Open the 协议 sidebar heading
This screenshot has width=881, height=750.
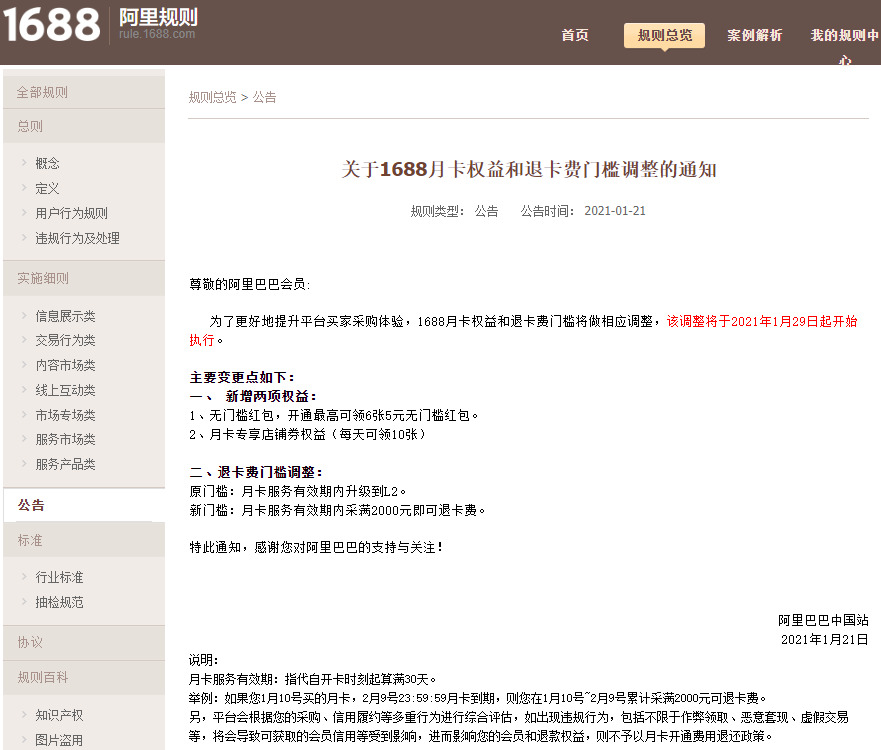point(84,643)
